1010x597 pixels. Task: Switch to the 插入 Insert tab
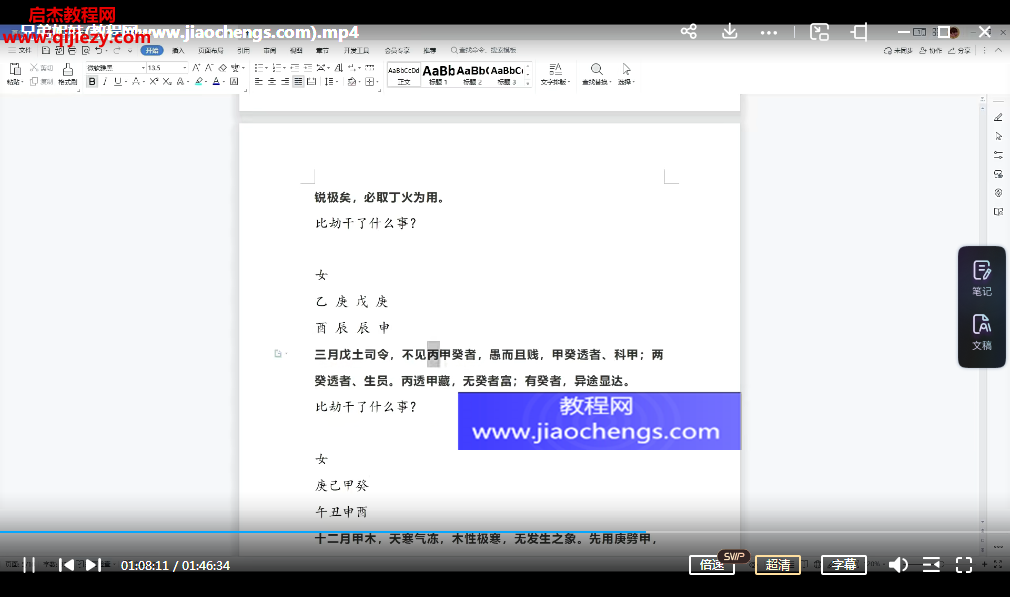click(x=178, y=50)
